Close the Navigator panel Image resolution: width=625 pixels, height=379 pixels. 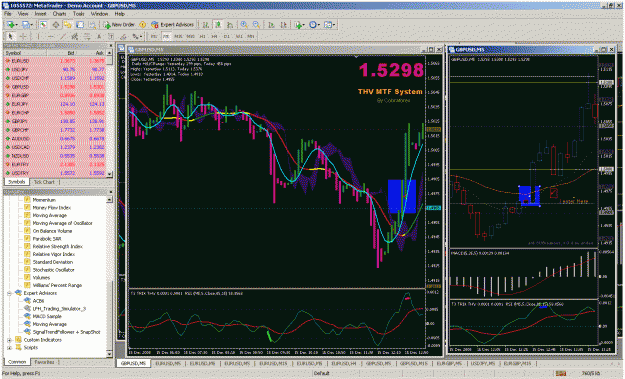tap(110, 192)
